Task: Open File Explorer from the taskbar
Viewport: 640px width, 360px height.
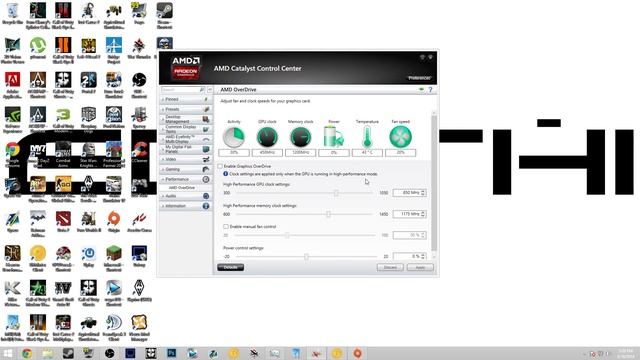Action: pyautogui.click(x=48, y=353)
